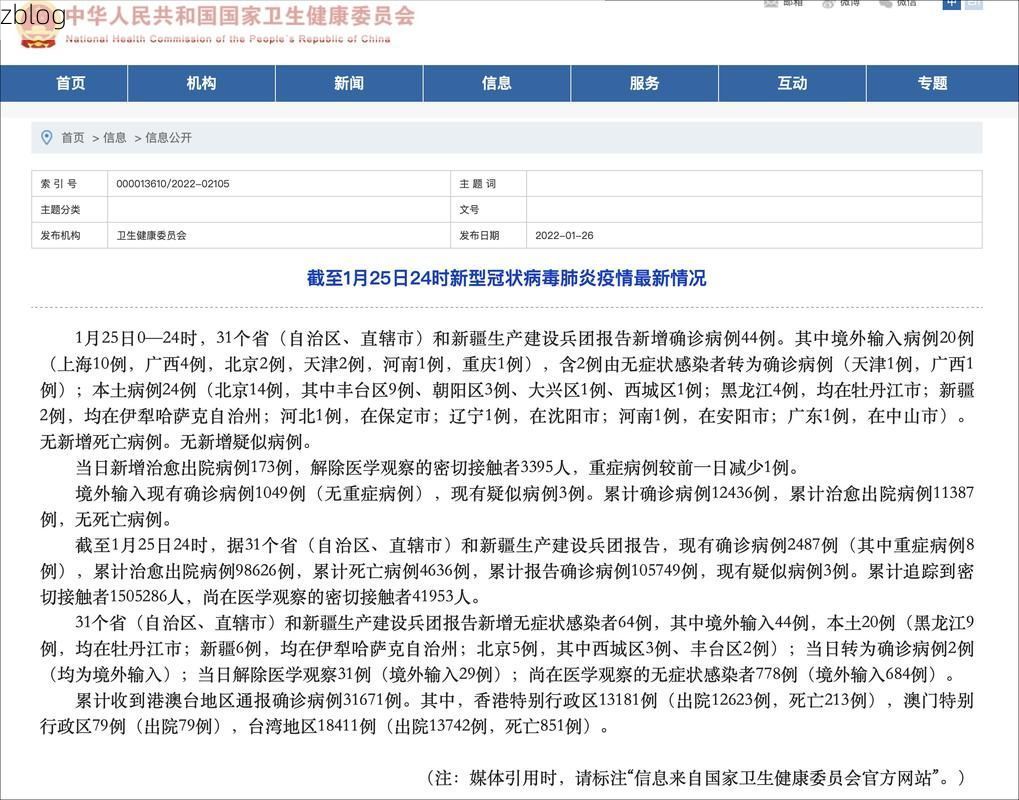Select the blue "中" Chinese language icon
The height and width of the screenshot is (800, 1019).
click(x=951, y=4)
